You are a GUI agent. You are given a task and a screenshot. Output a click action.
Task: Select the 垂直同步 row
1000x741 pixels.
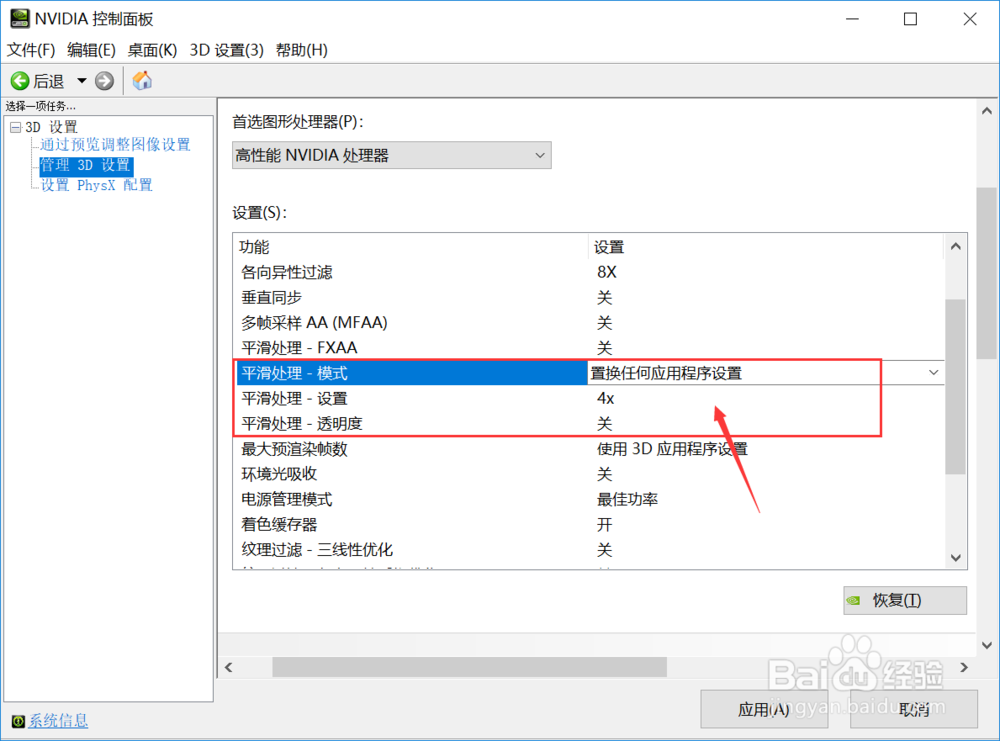click(x=588, y=297)
